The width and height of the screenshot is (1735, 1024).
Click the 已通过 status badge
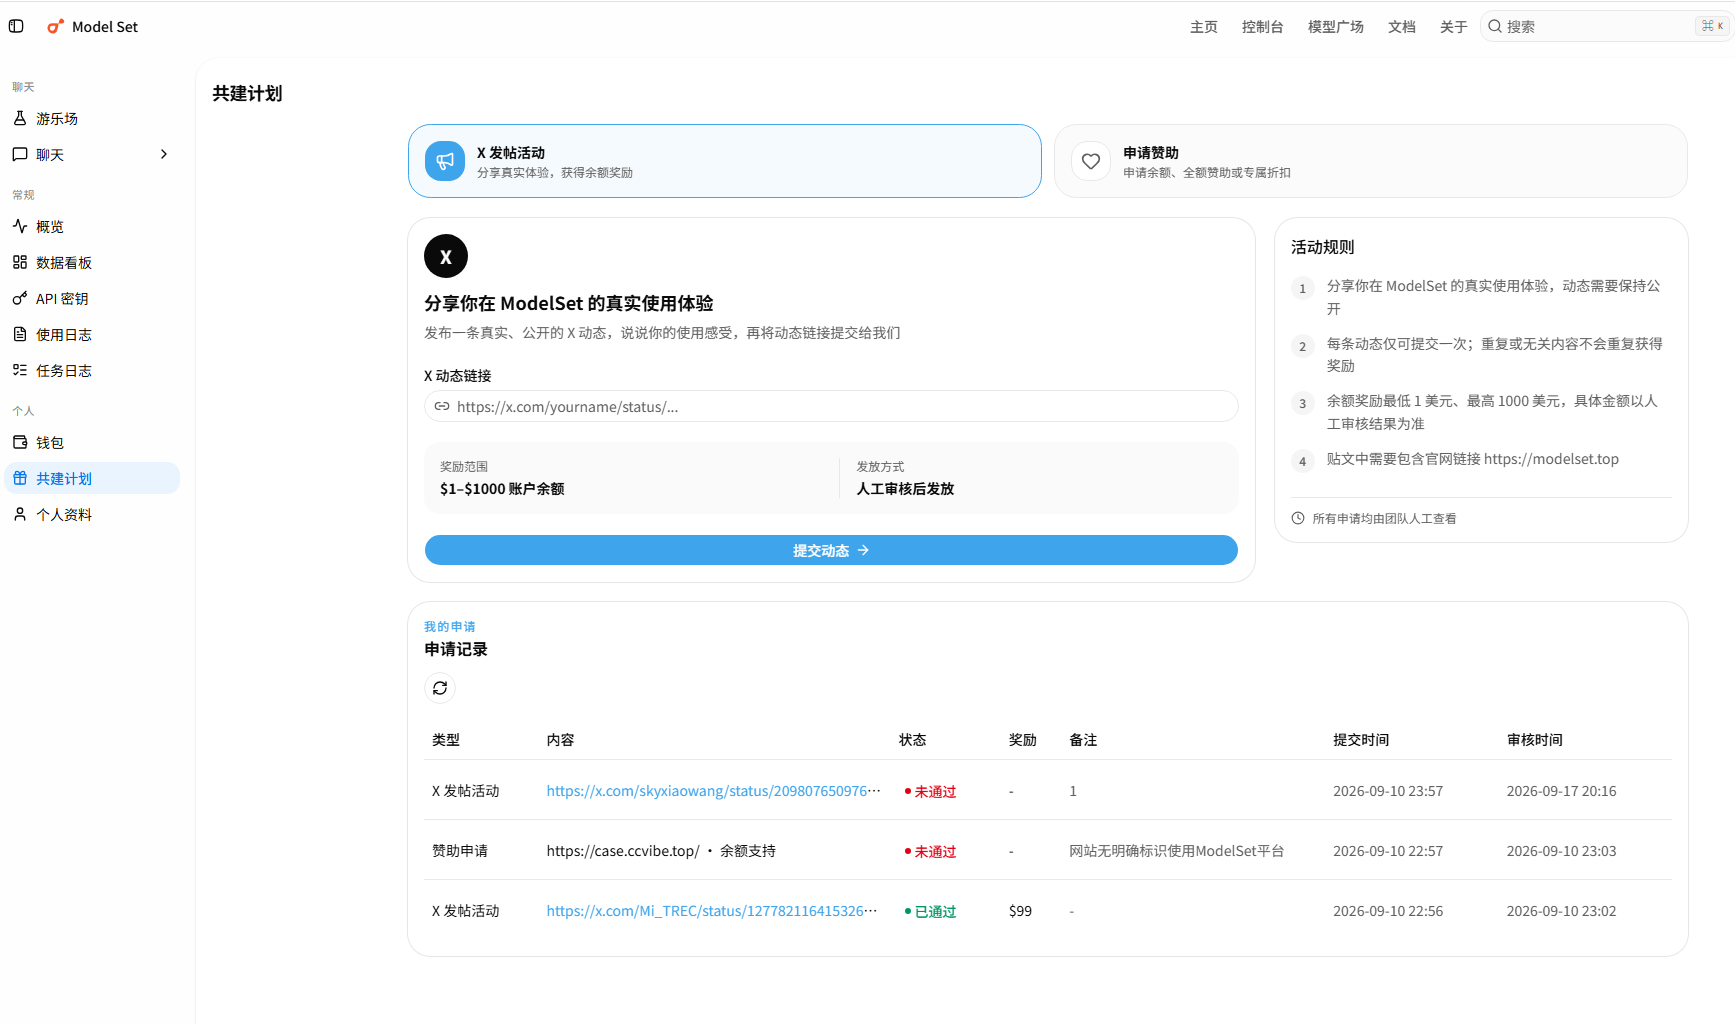pos(930,911)
